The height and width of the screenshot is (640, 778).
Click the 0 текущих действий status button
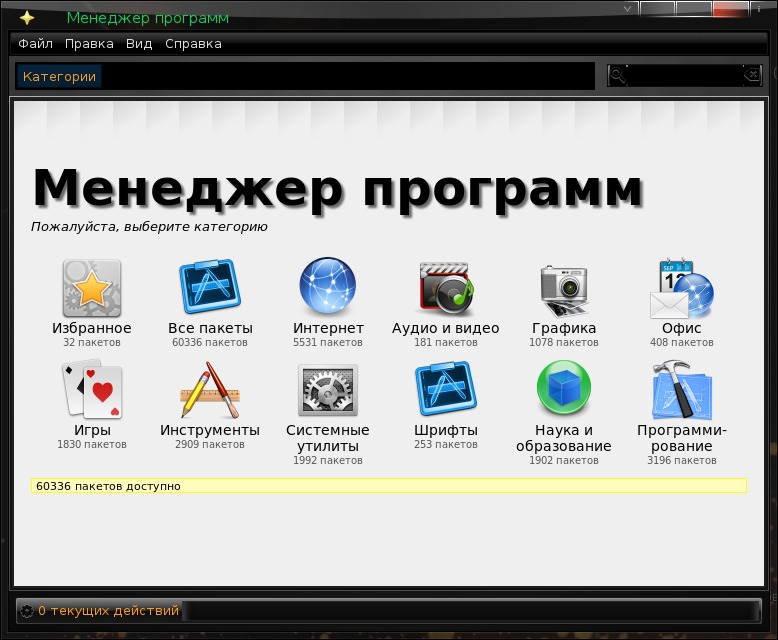tap(99, 611)
